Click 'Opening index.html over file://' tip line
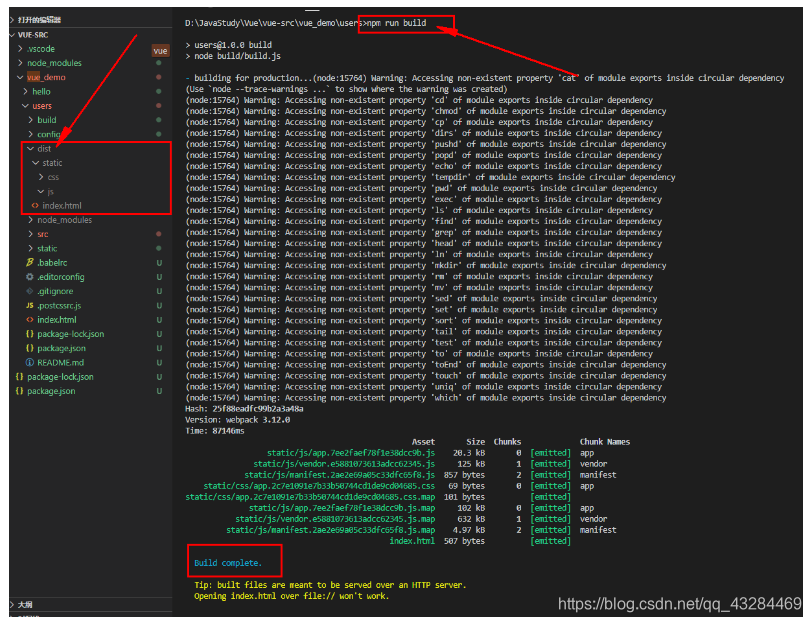 coord(291,596)
